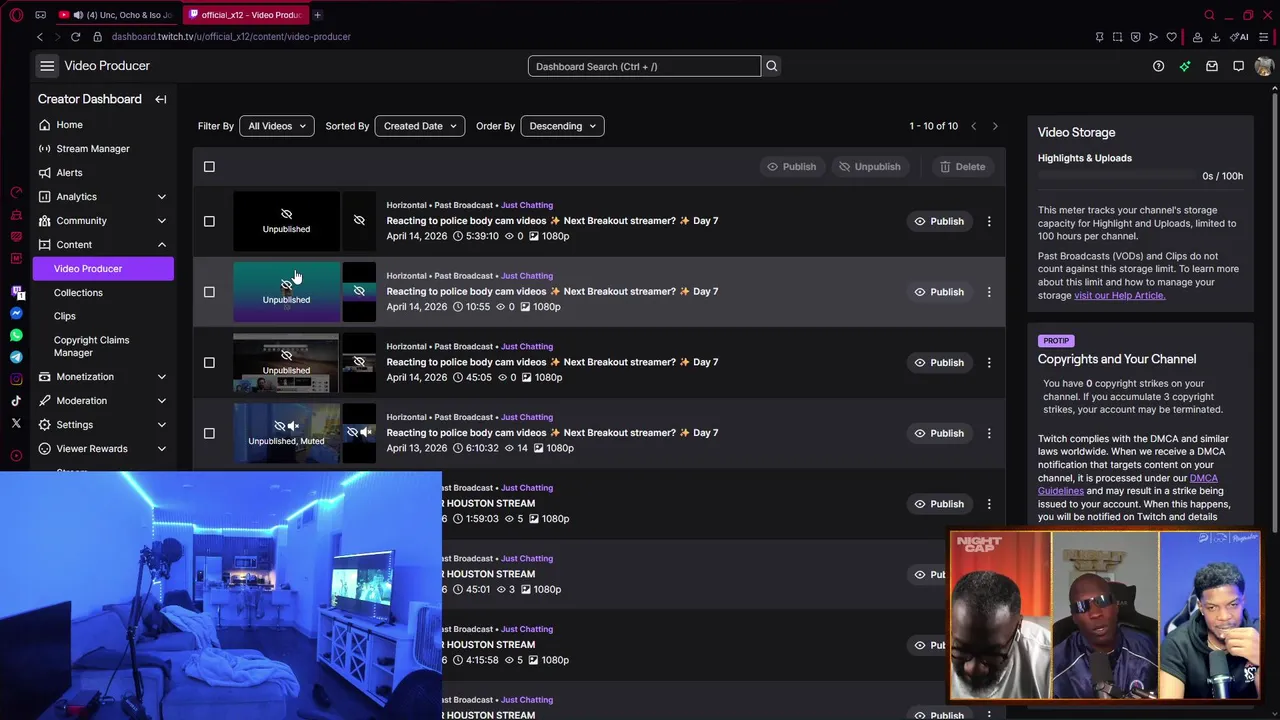This screenshot has height=720, width=1280.
Task: Open Twitch panel in Opera sidebar
Action: [16, 292]
